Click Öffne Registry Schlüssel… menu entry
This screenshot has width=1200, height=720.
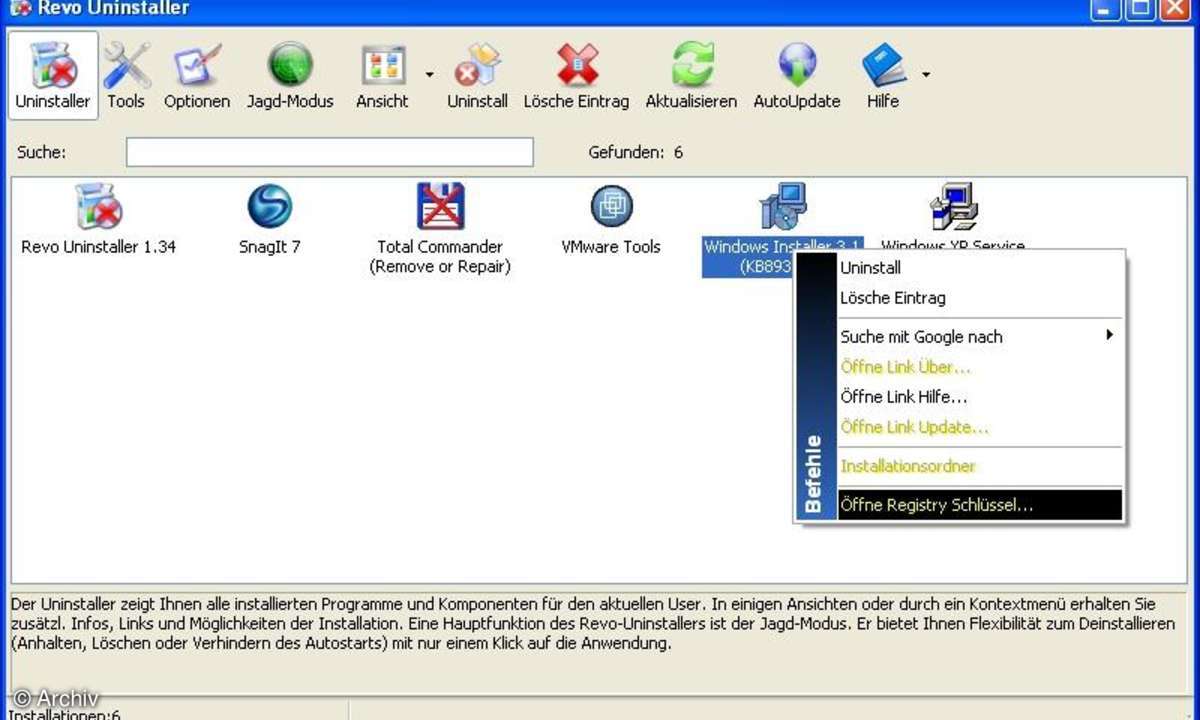click(980, 505)
